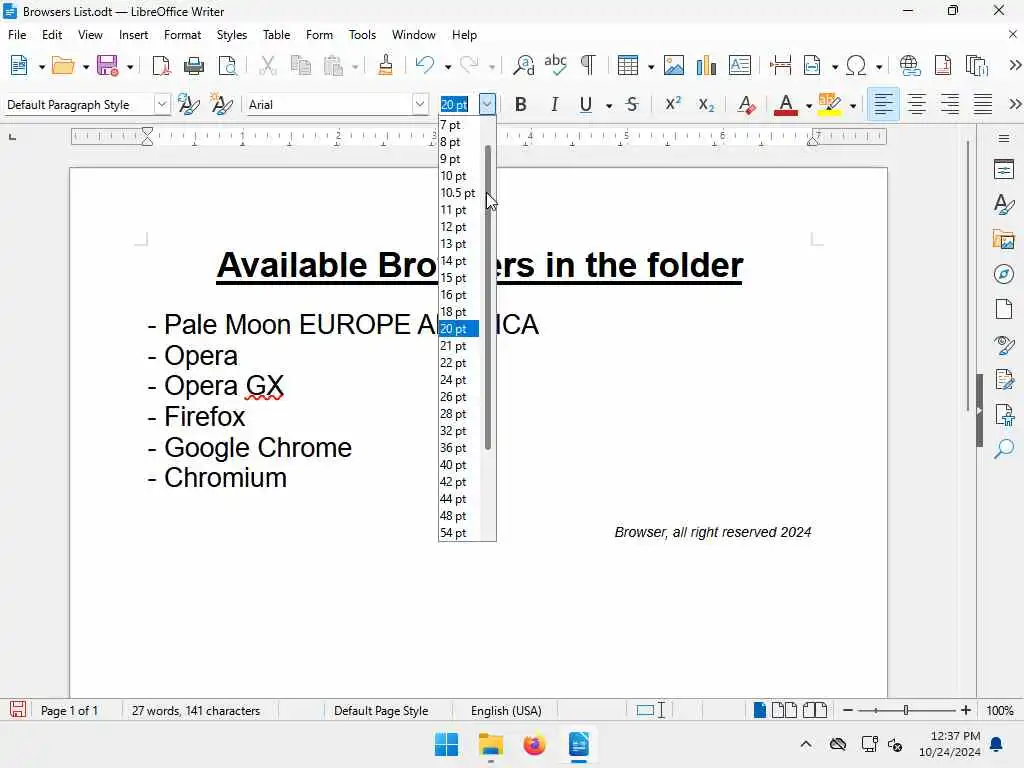The width and height of the screenshot is (1024, 768).
Task: Open table insert dropdown arrow
Action: click(650, 67)
